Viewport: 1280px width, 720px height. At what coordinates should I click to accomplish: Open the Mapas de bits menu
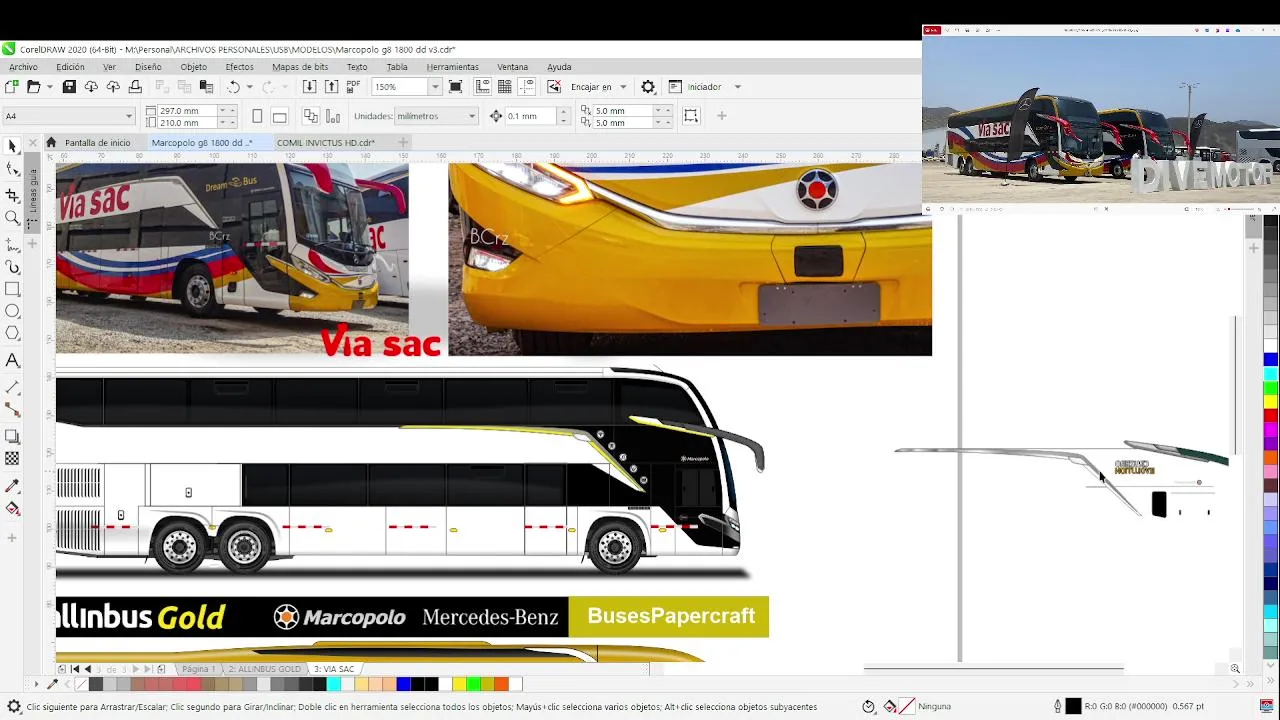pos(300,67)
